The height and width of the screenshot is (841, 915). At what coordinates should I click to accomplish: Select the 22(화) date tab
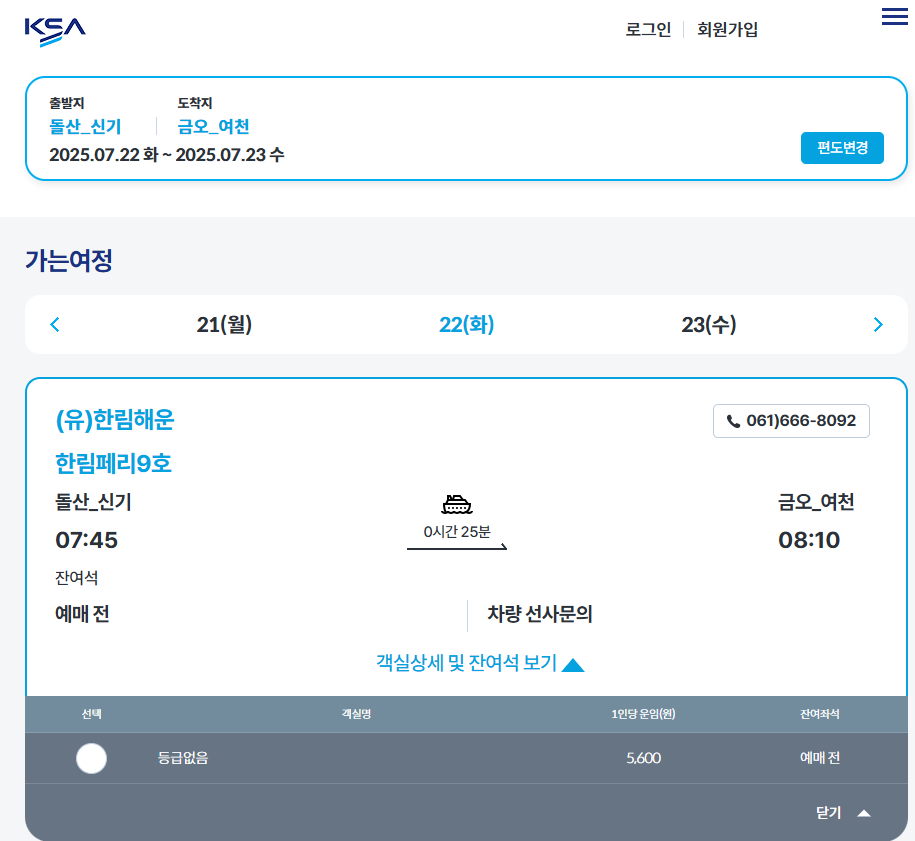click(x=466, y=324)
